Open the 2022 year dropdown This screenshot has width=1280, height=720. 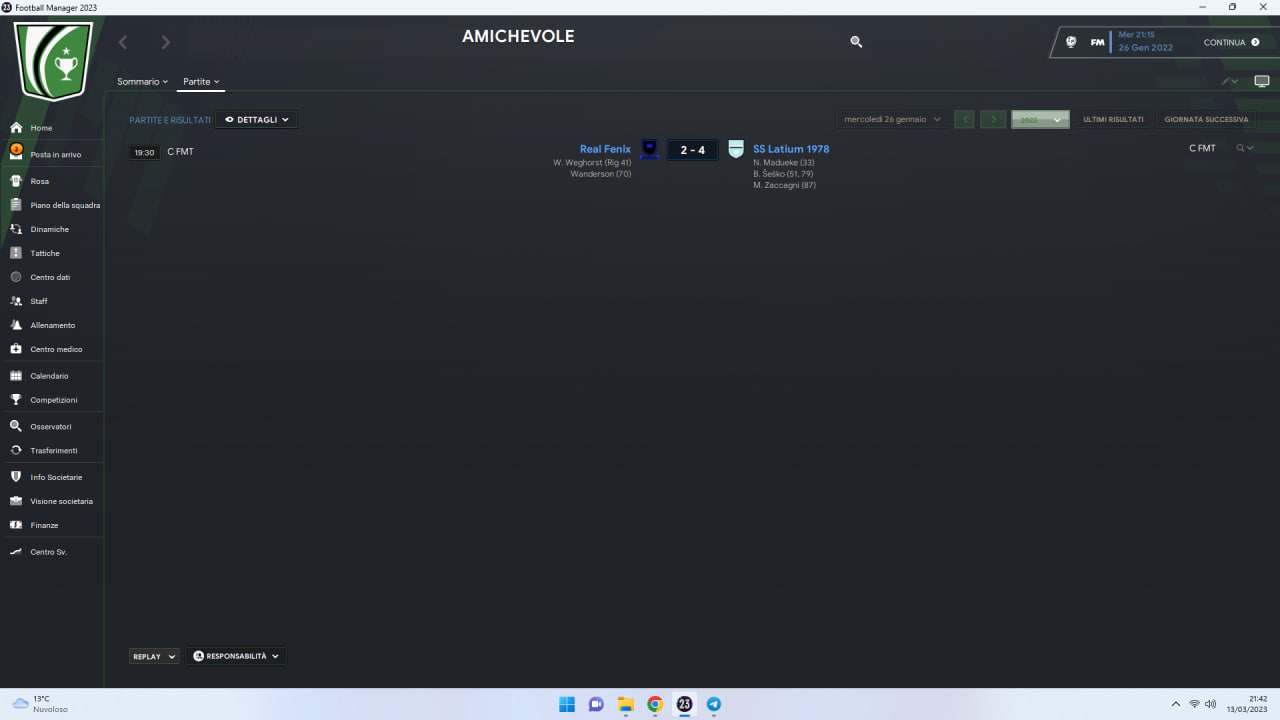[x=1040, y=119]
